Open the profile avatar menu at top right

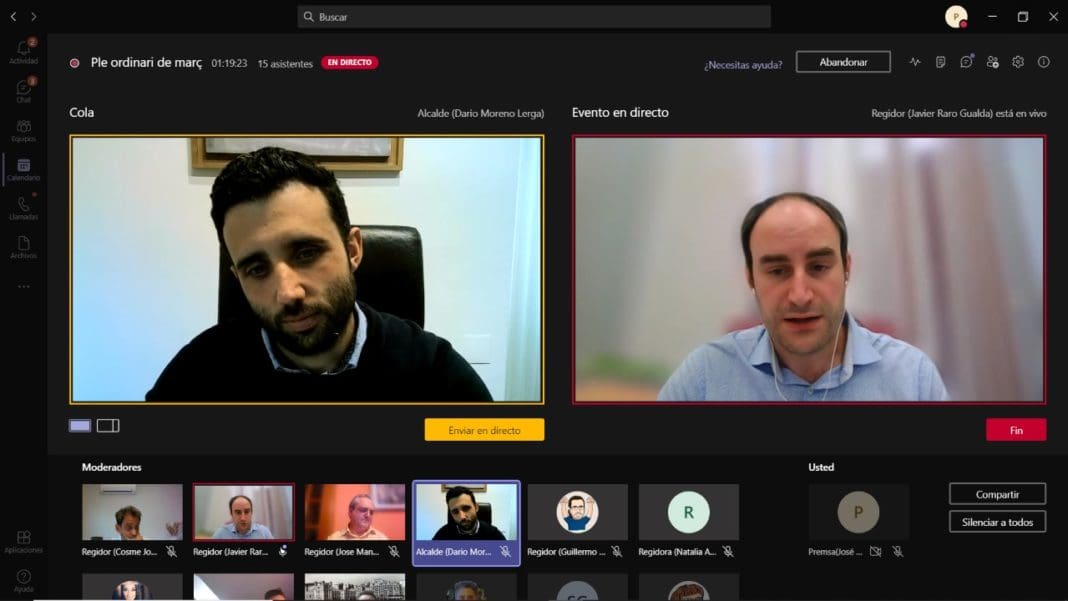click(956, 17)
